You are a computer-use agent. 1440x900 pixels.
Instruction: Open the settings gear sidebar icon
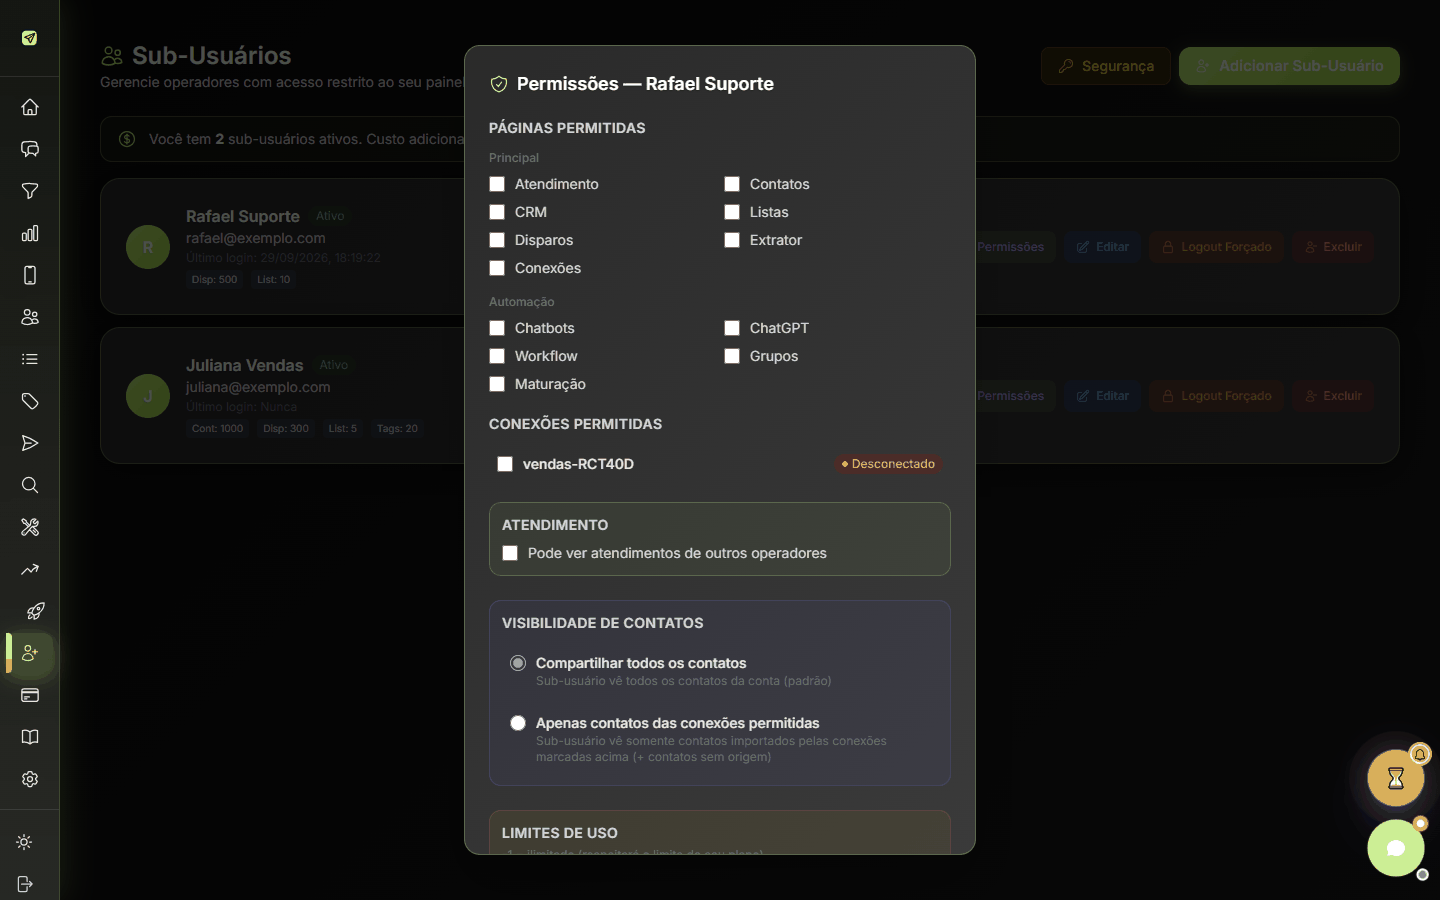(x=30, y=779)
